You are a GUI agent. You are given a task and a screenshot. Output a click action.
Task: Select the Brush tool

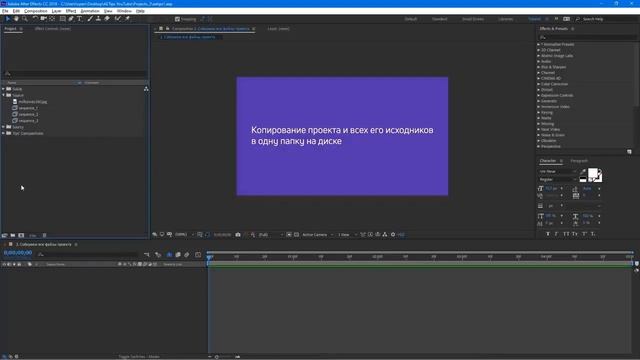(90, 19)
